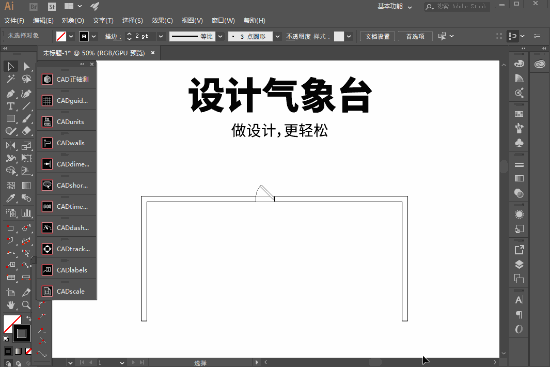Set paint mode to Gradient
Viewport: 550px width, 367px height.
point(18,351)
